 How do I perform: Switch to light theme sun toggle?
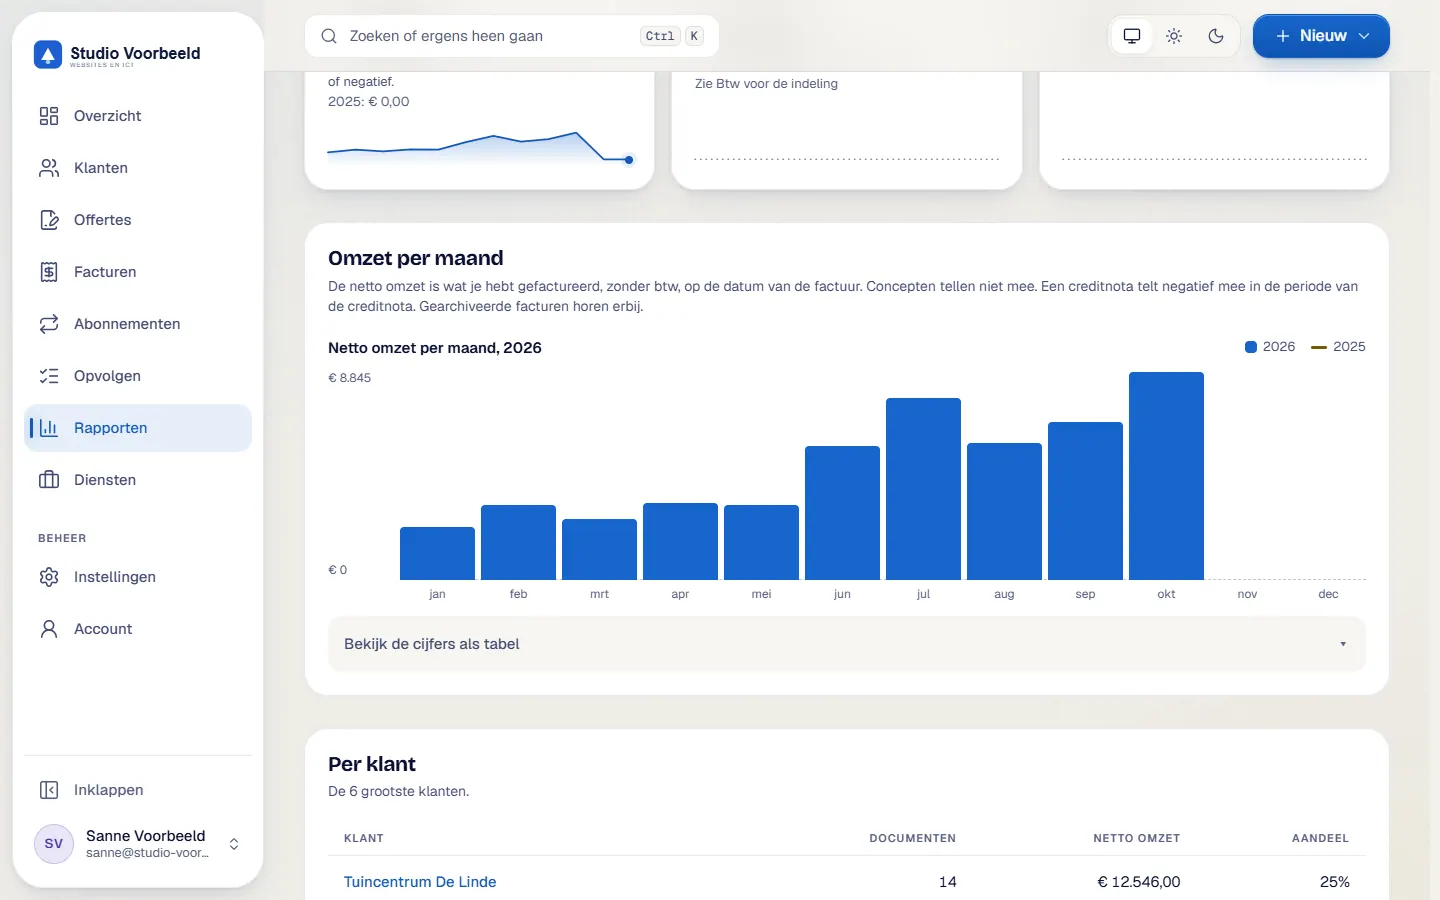(x=1174, y=36)
